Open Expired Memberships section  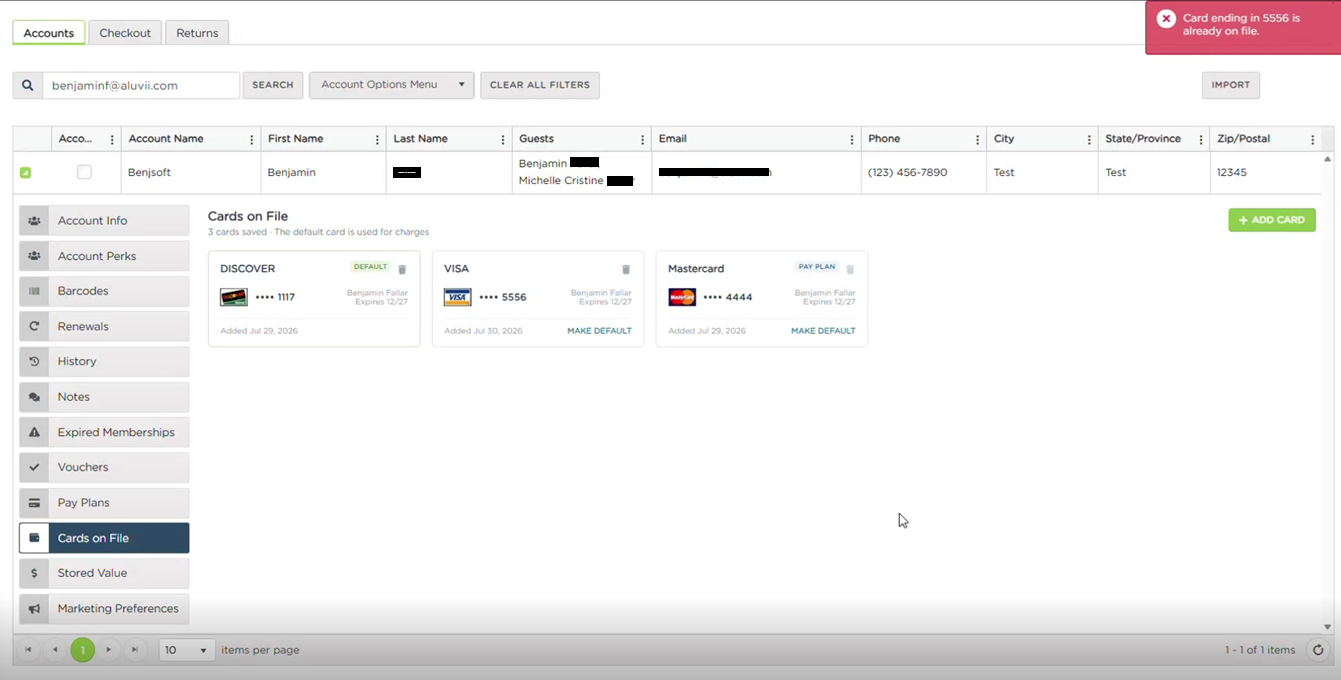[x=104, y=432]
